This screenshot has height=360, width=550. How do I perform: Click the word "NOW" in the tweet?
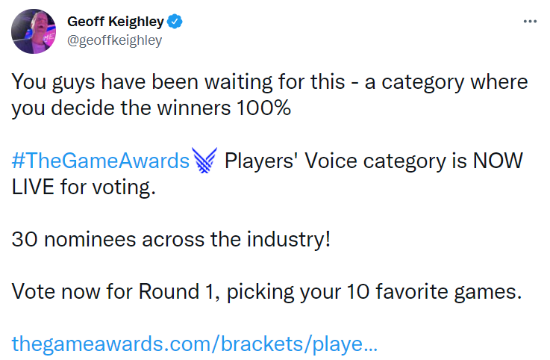click(498, 161)
